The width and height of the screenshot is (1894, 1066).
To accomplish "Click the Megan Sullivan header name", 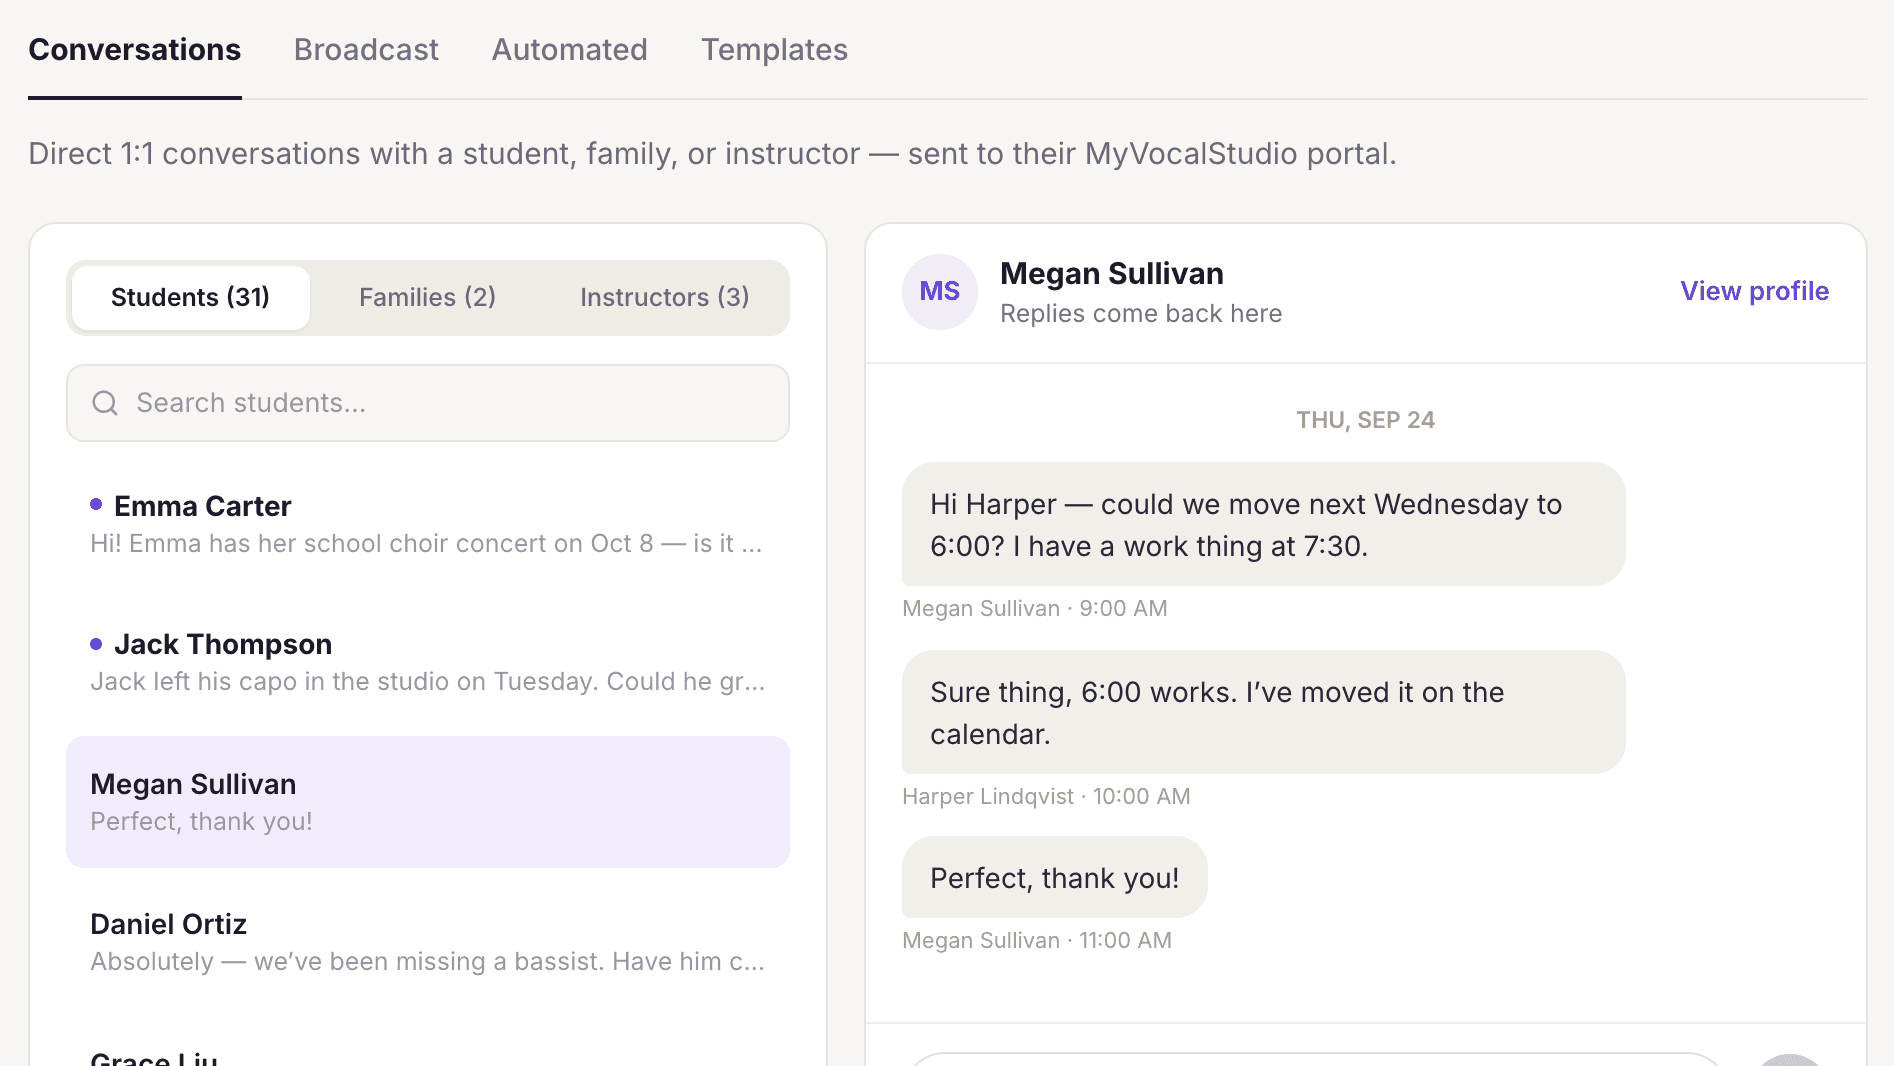I will pos(1112,273).
